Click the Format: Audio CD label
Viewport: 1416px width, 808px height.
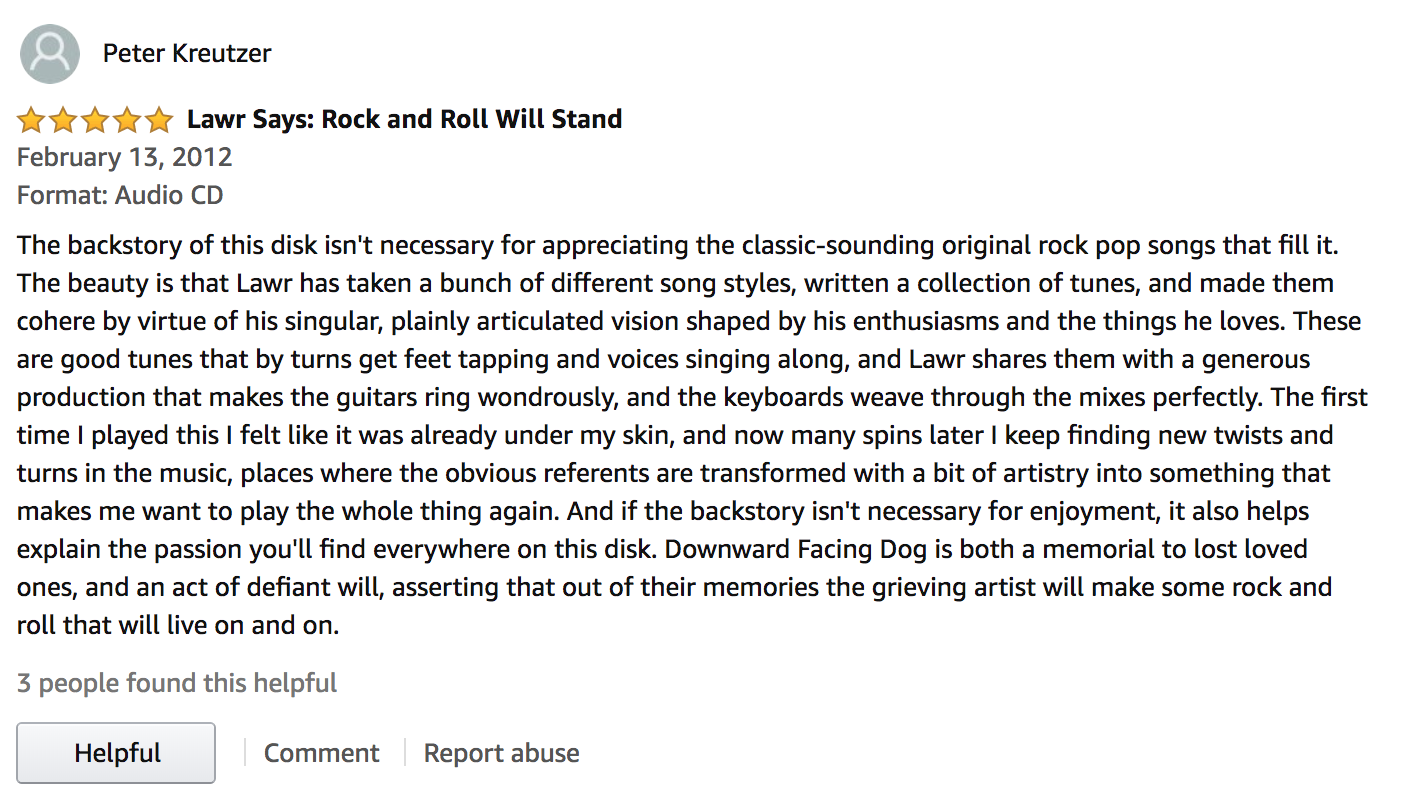(x=120, y=195)
